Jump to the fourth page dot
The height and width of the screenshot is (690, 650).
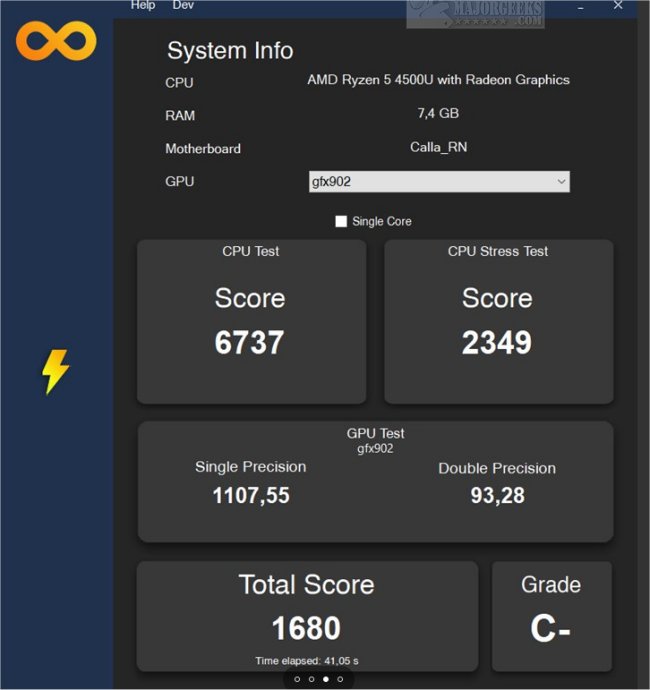point(340,679)
